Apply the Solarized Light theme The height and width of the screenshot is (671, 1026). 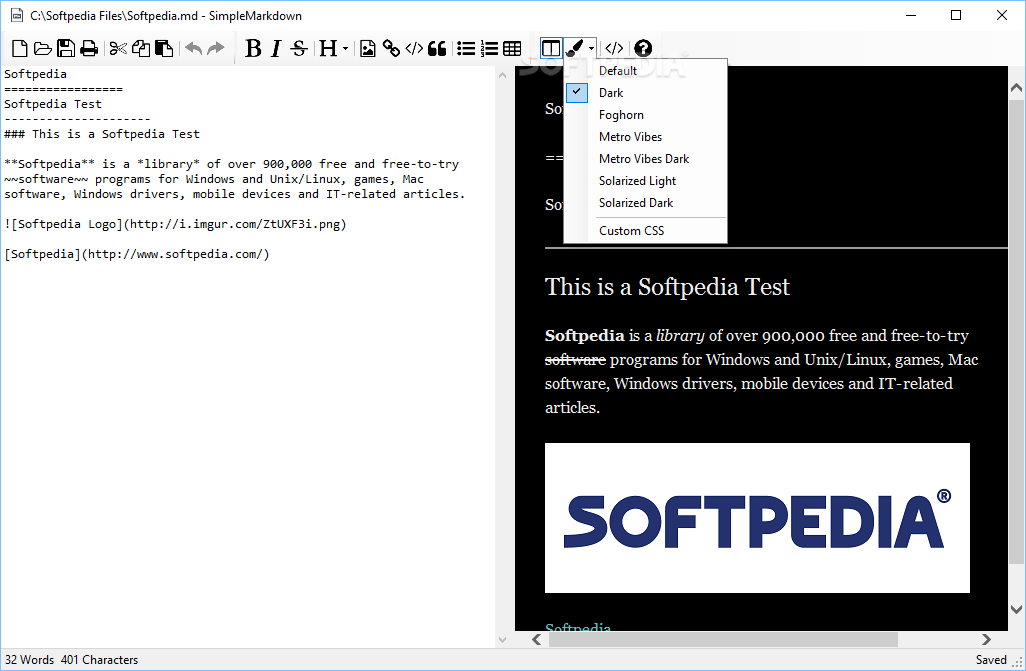(x=645, y=181)
